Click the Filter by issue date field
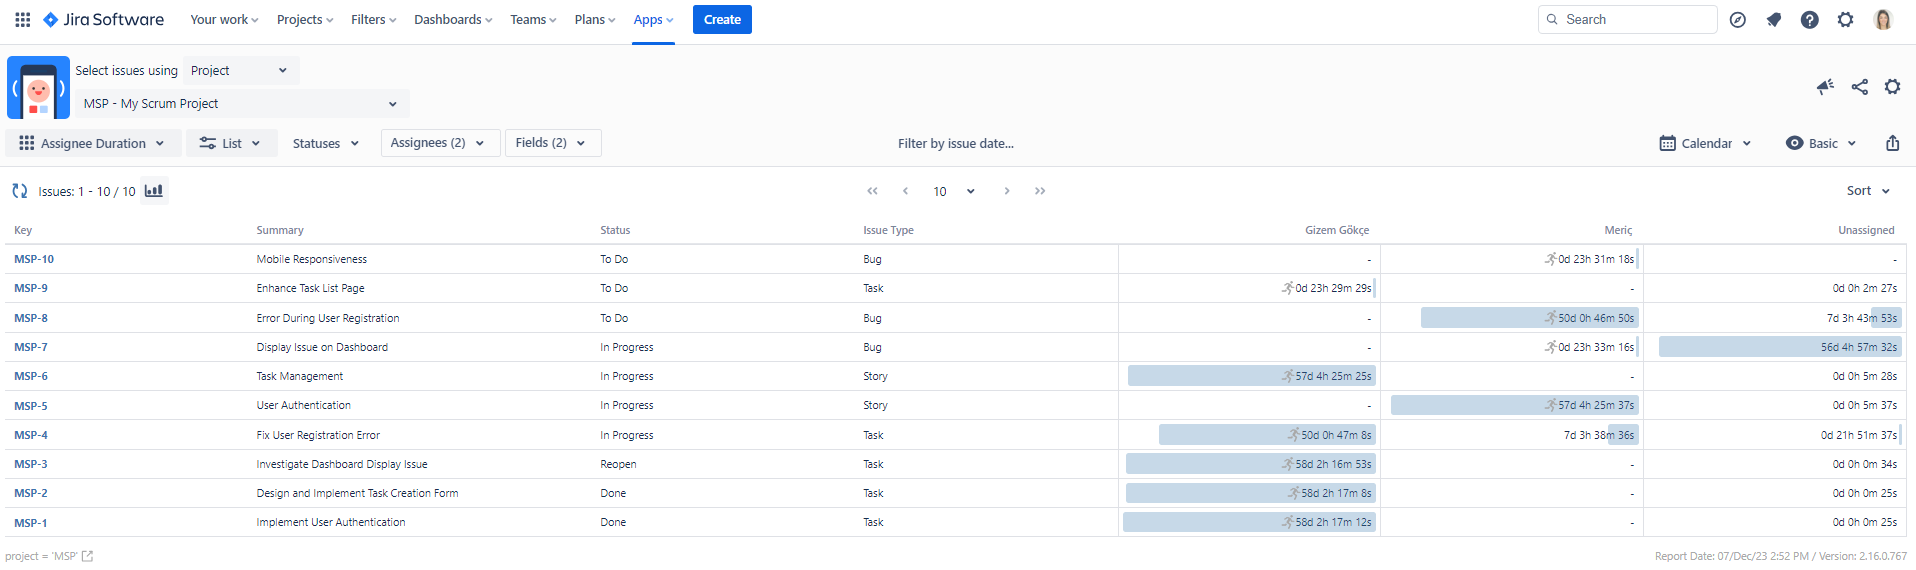Viewport: 1916px width, 570px height. point(955,143)
